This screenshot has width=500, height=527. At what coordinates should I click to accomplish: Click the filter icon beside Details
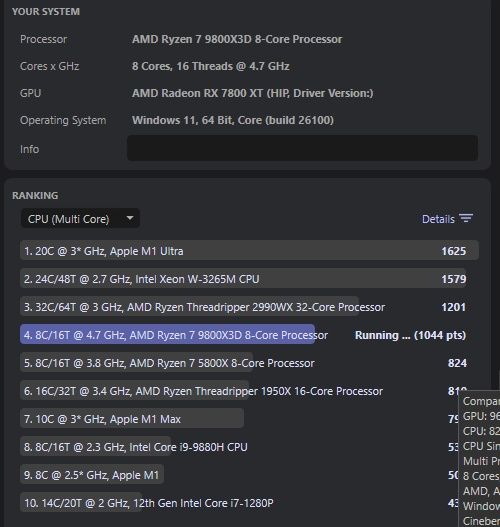tap(466, 218)
